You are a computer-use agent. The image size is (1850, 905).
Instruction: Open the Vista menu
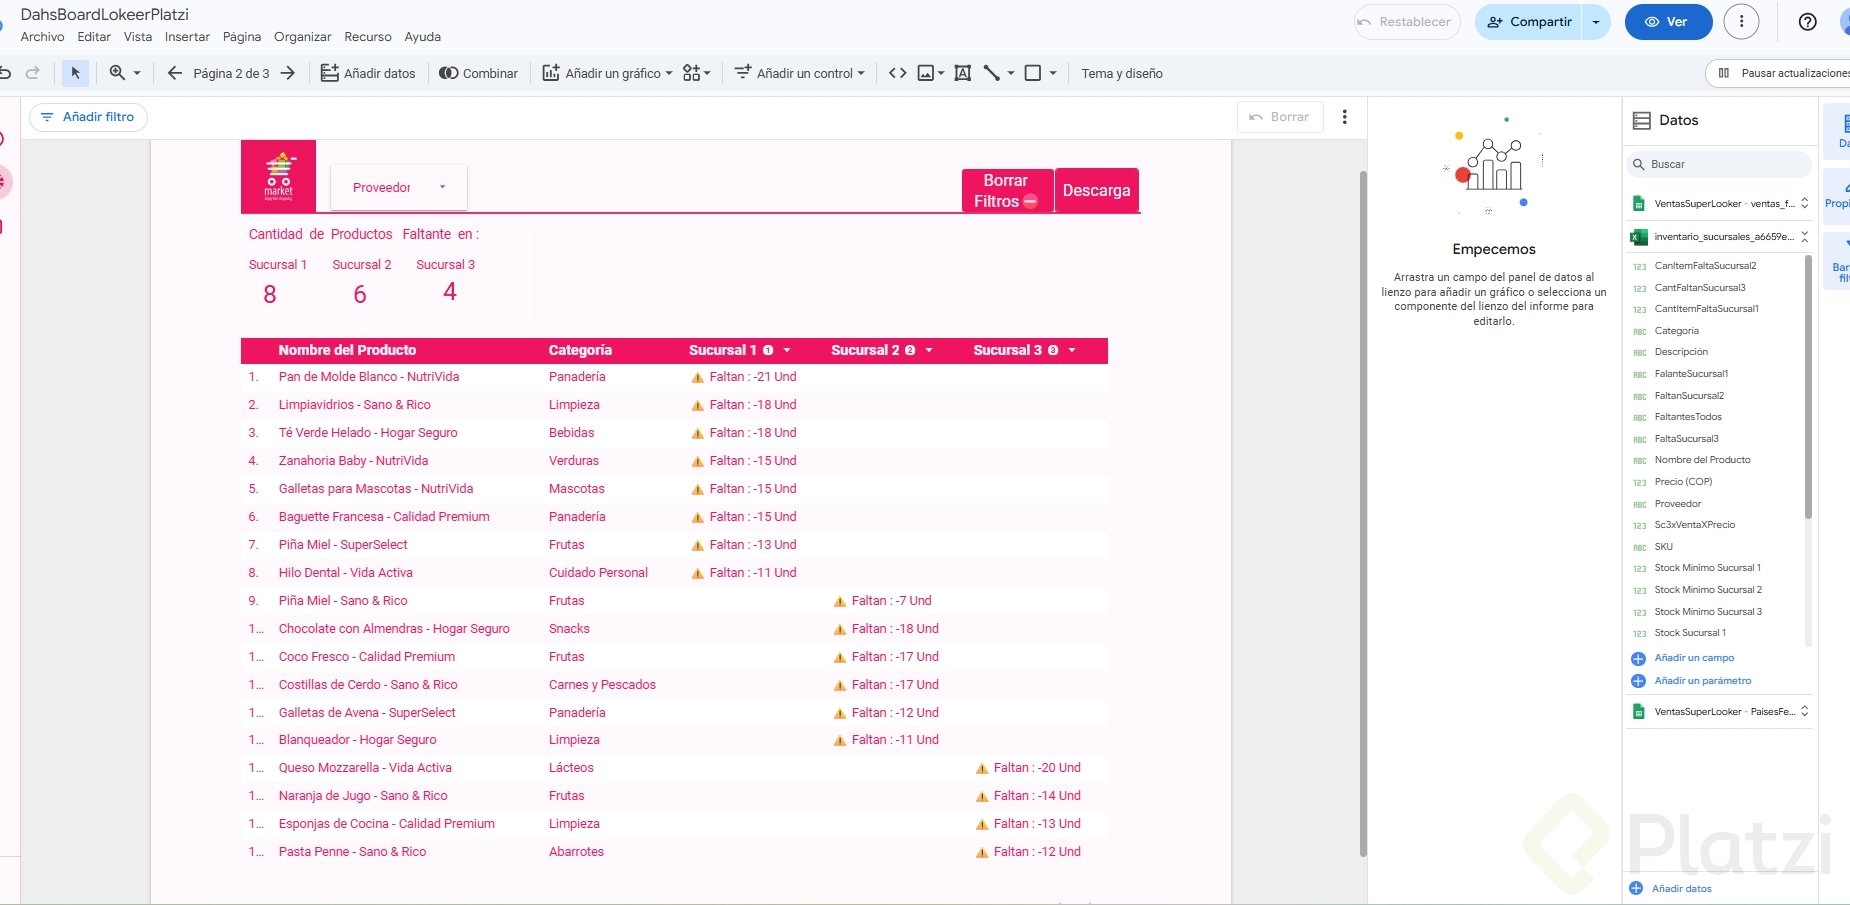coord(138,37)
